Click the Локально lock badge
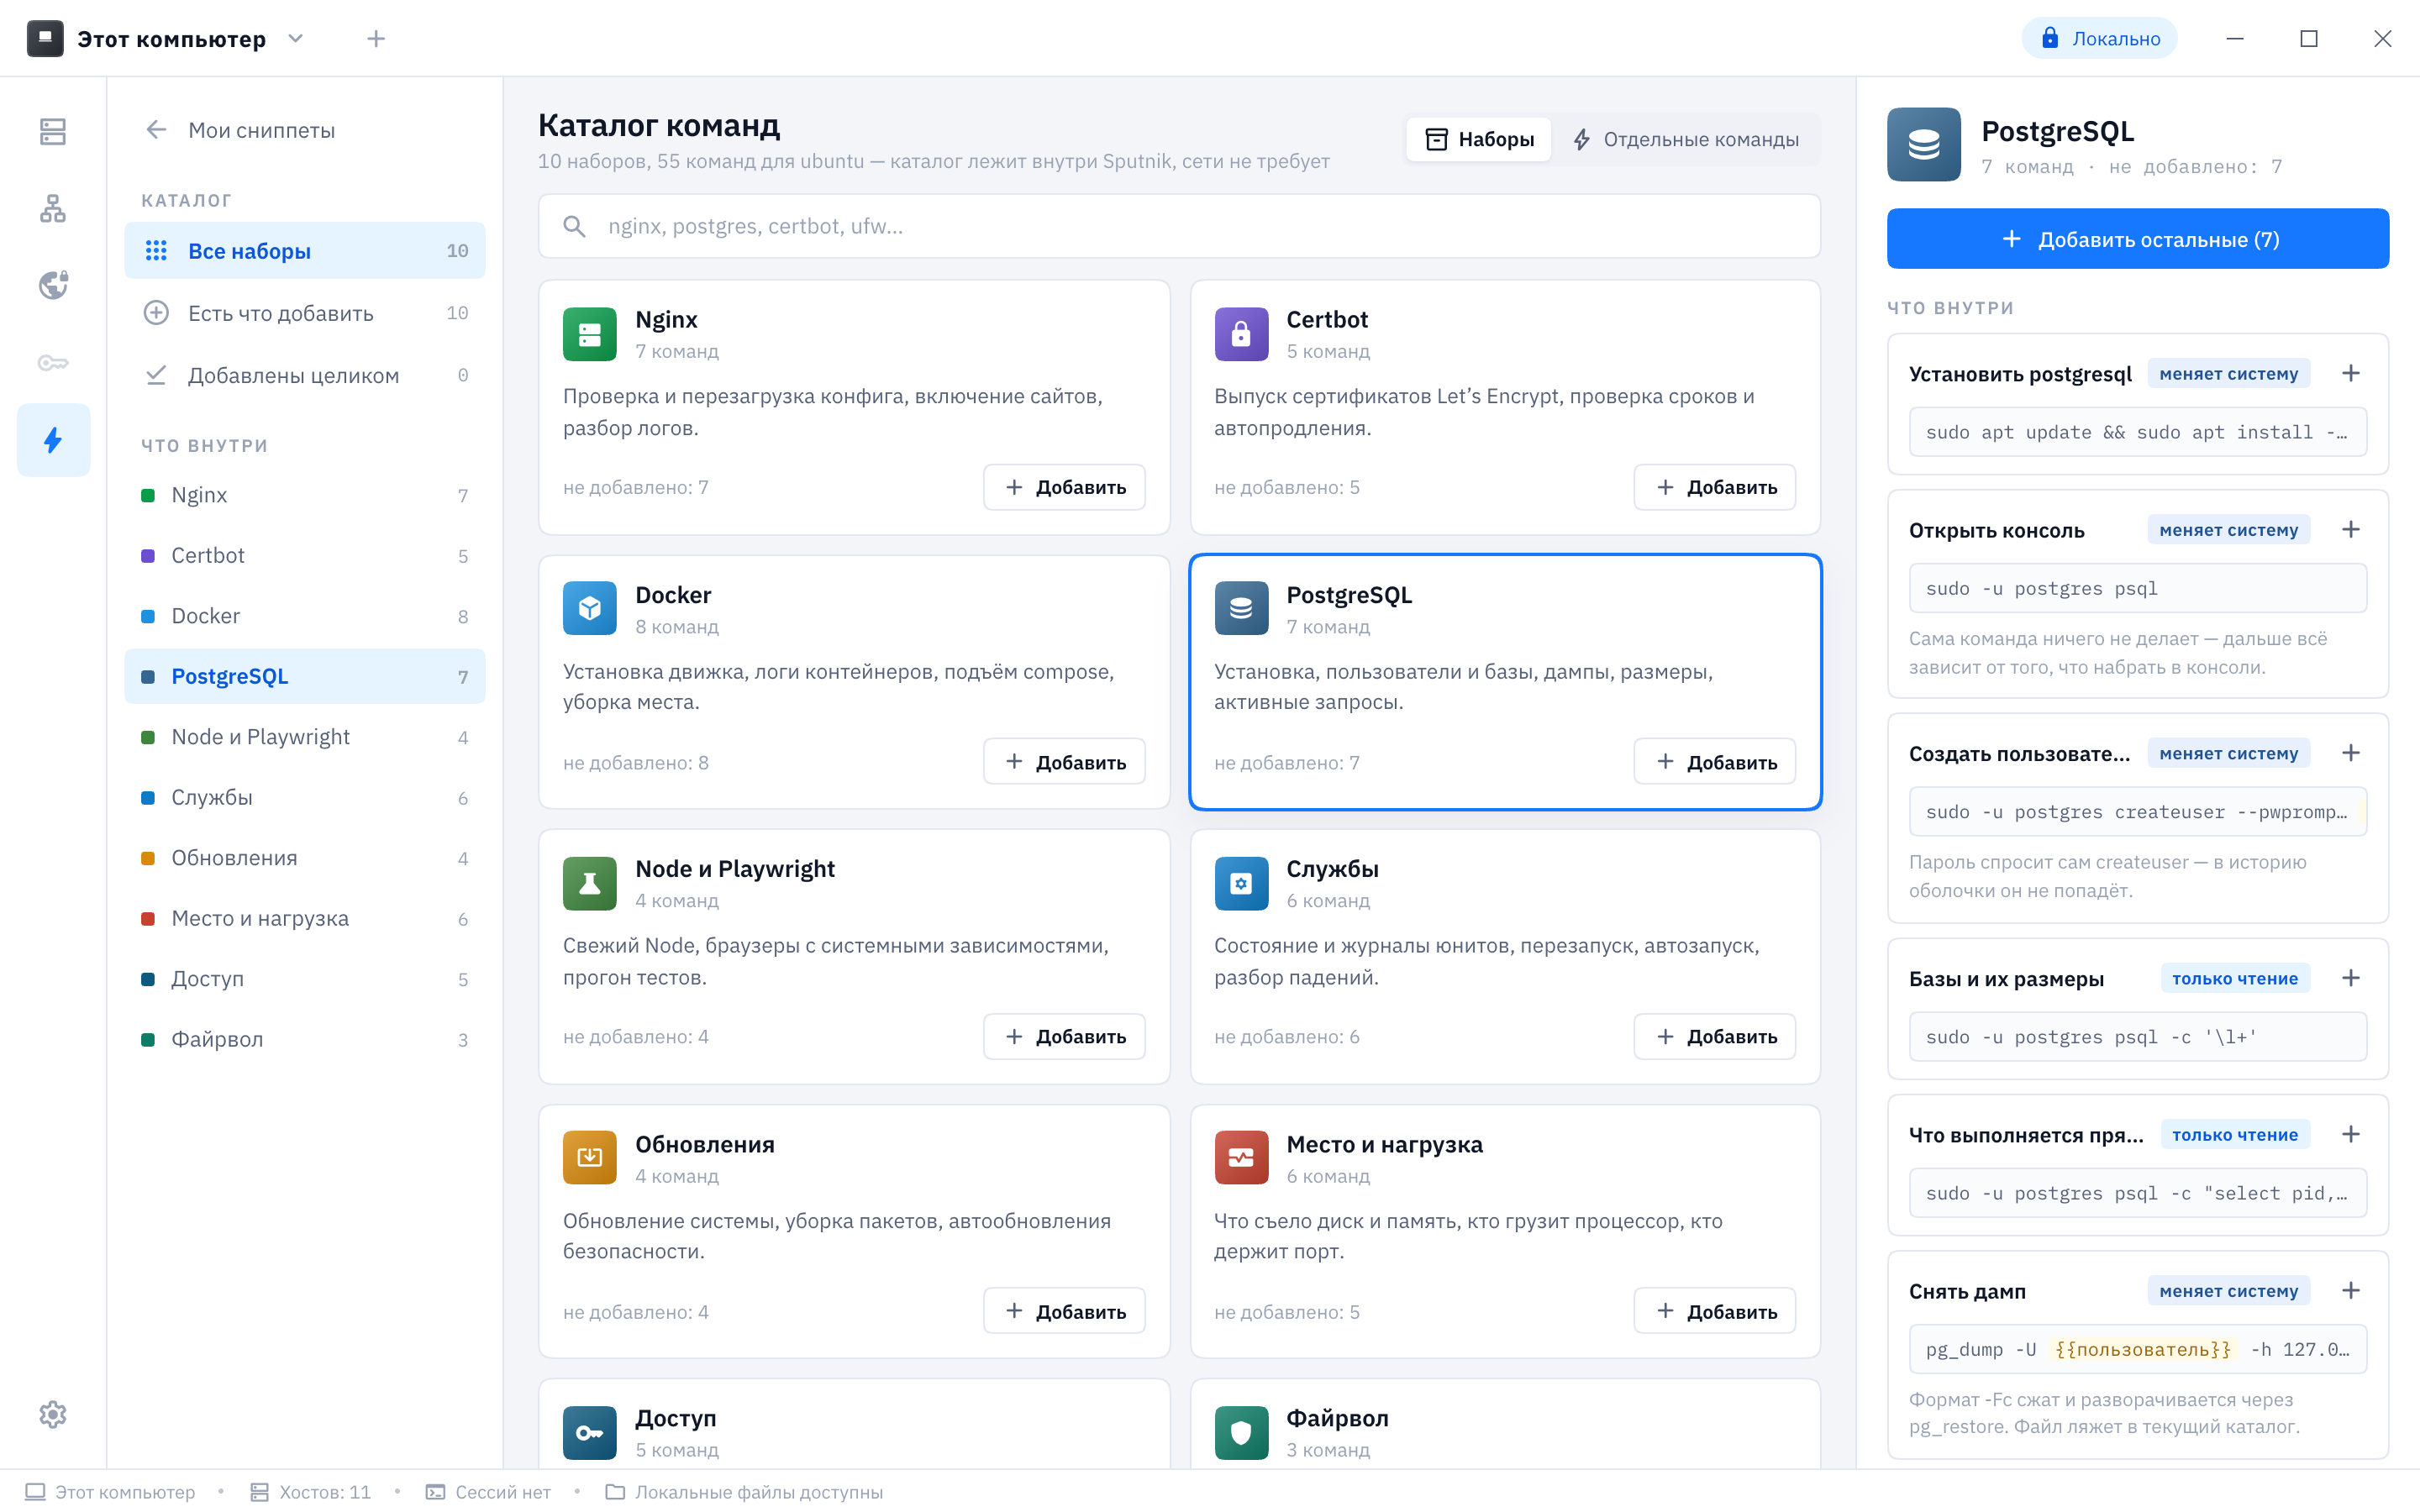The image size is (2420, 1512). pyautogui.click(x=2099, y=38)
